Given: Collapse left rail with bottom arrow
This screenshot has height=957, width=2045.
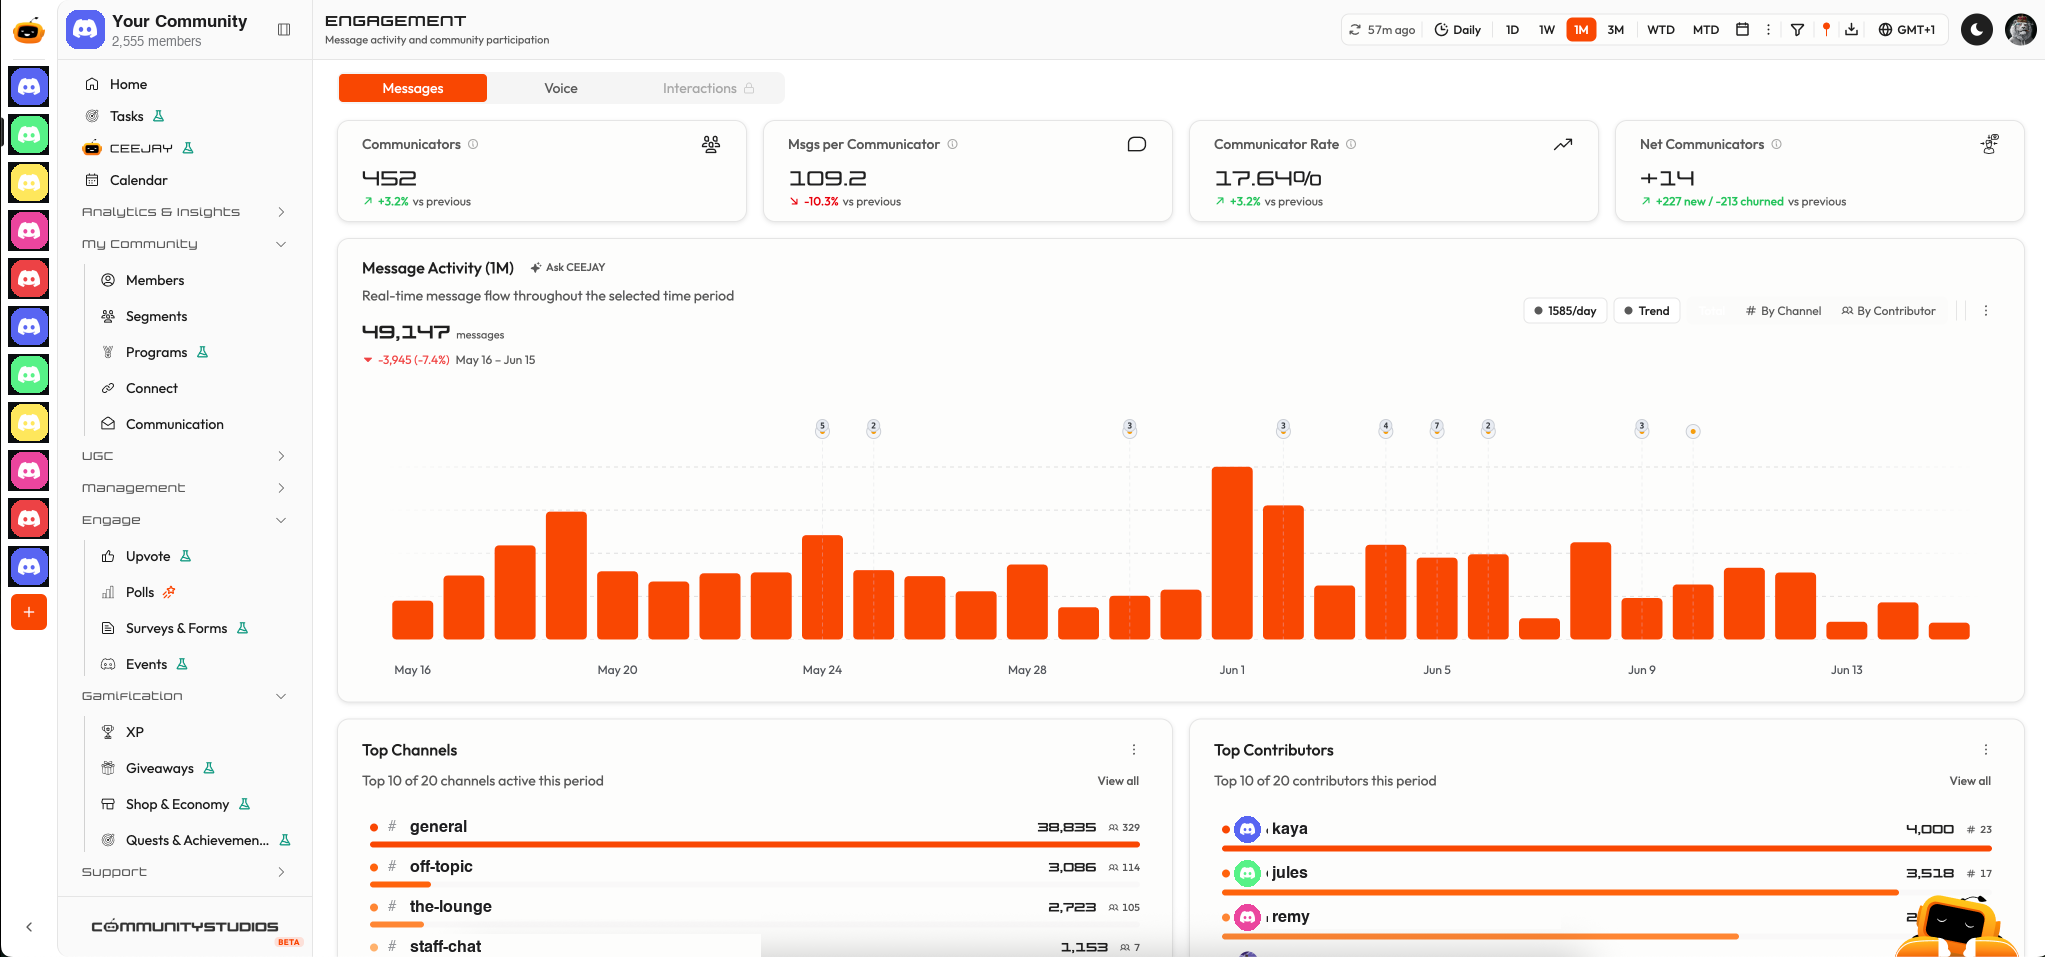Looking at the screenshot, I should pyautogui.click(x=29, y=927).
